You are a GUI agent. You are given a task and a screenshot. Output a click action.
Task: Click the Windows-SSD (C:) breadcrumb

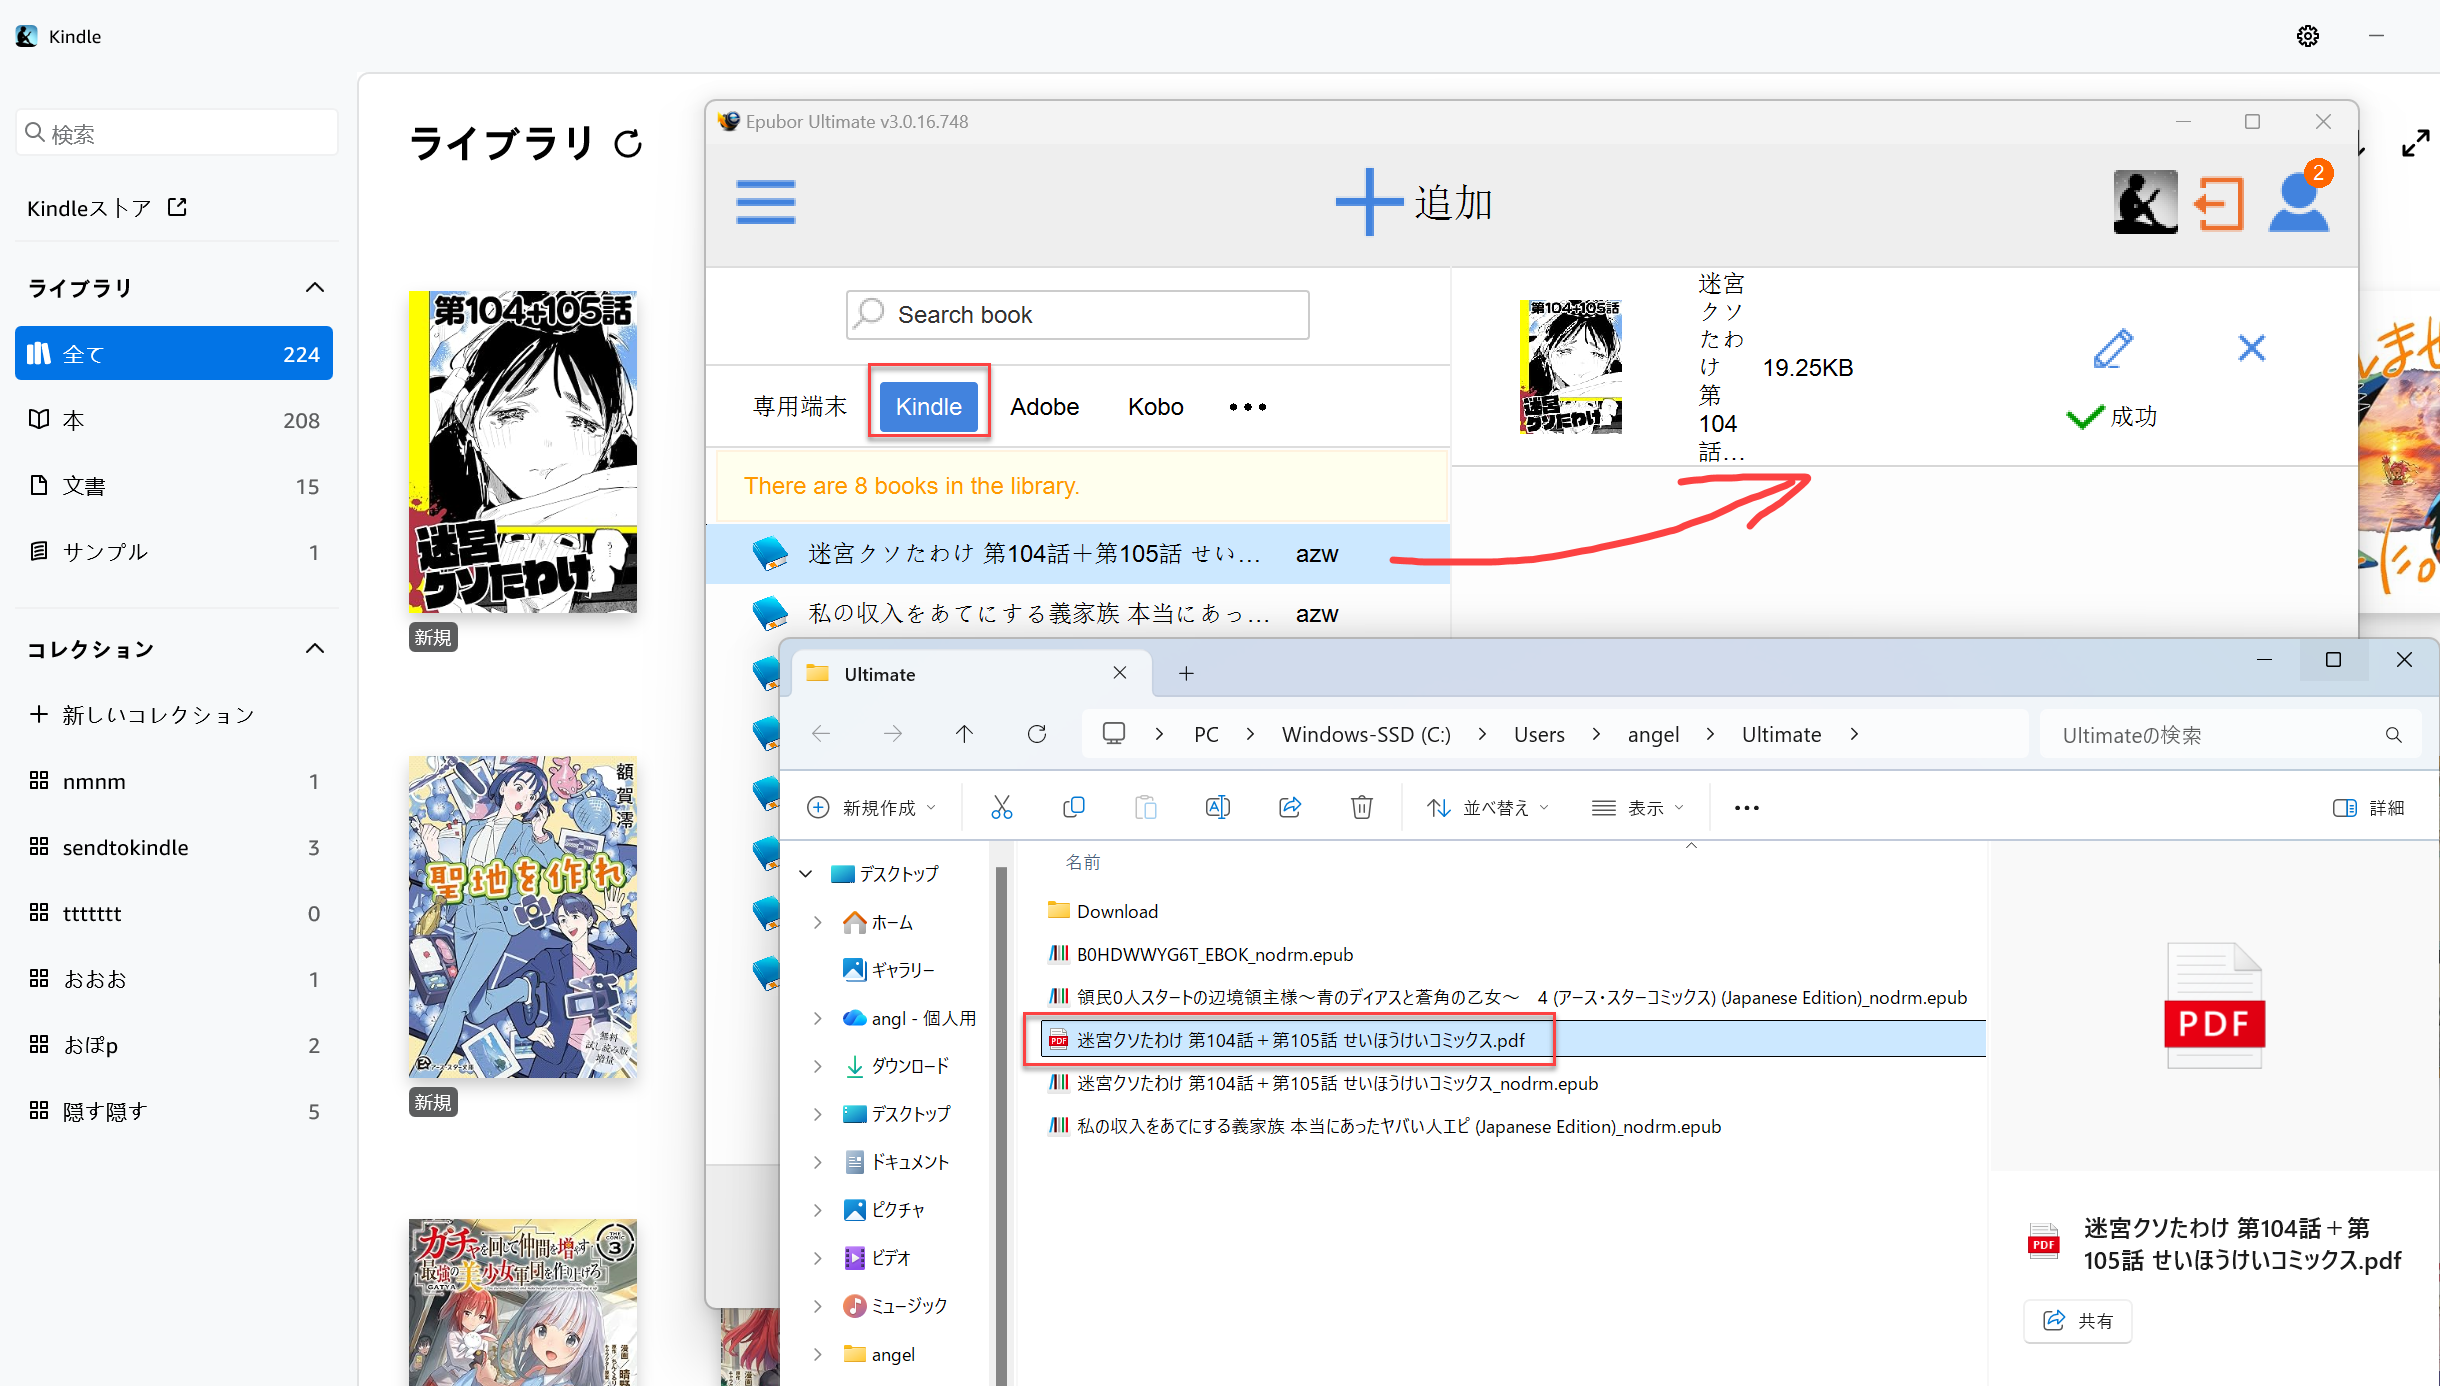pos(1366,734)
